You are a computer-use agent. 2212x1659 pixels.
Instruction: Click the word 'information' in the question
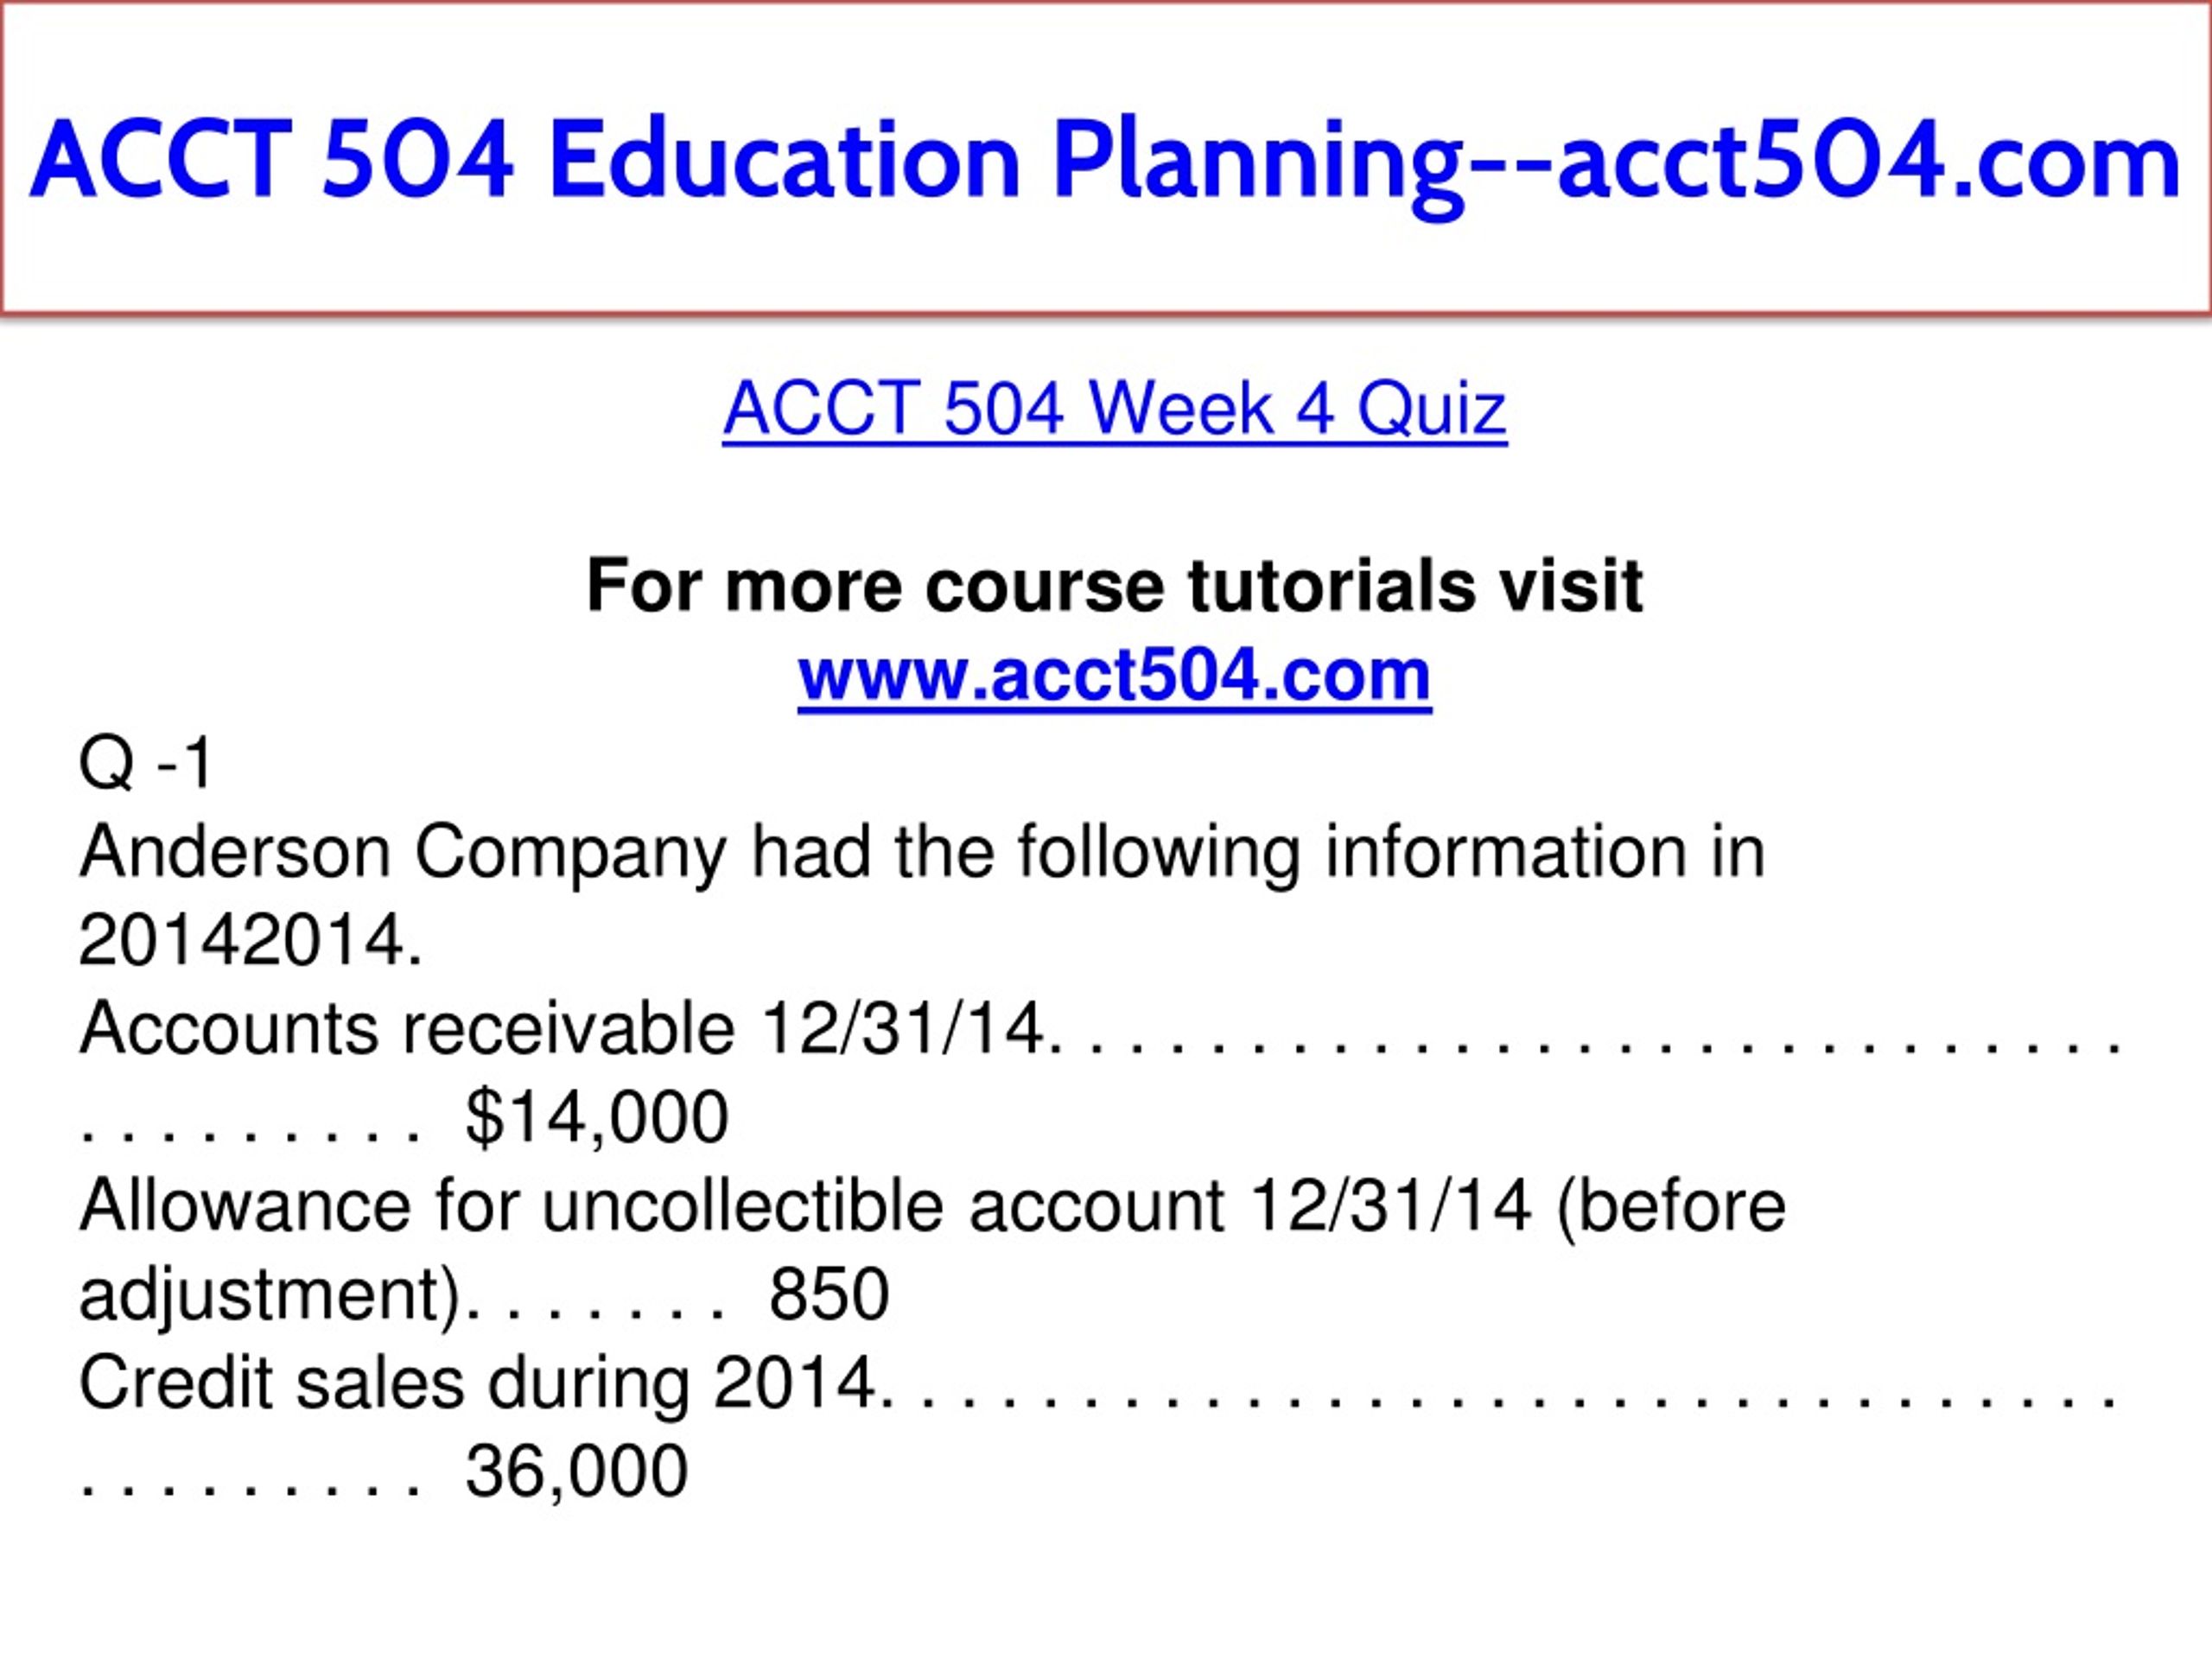[1506, 852]
